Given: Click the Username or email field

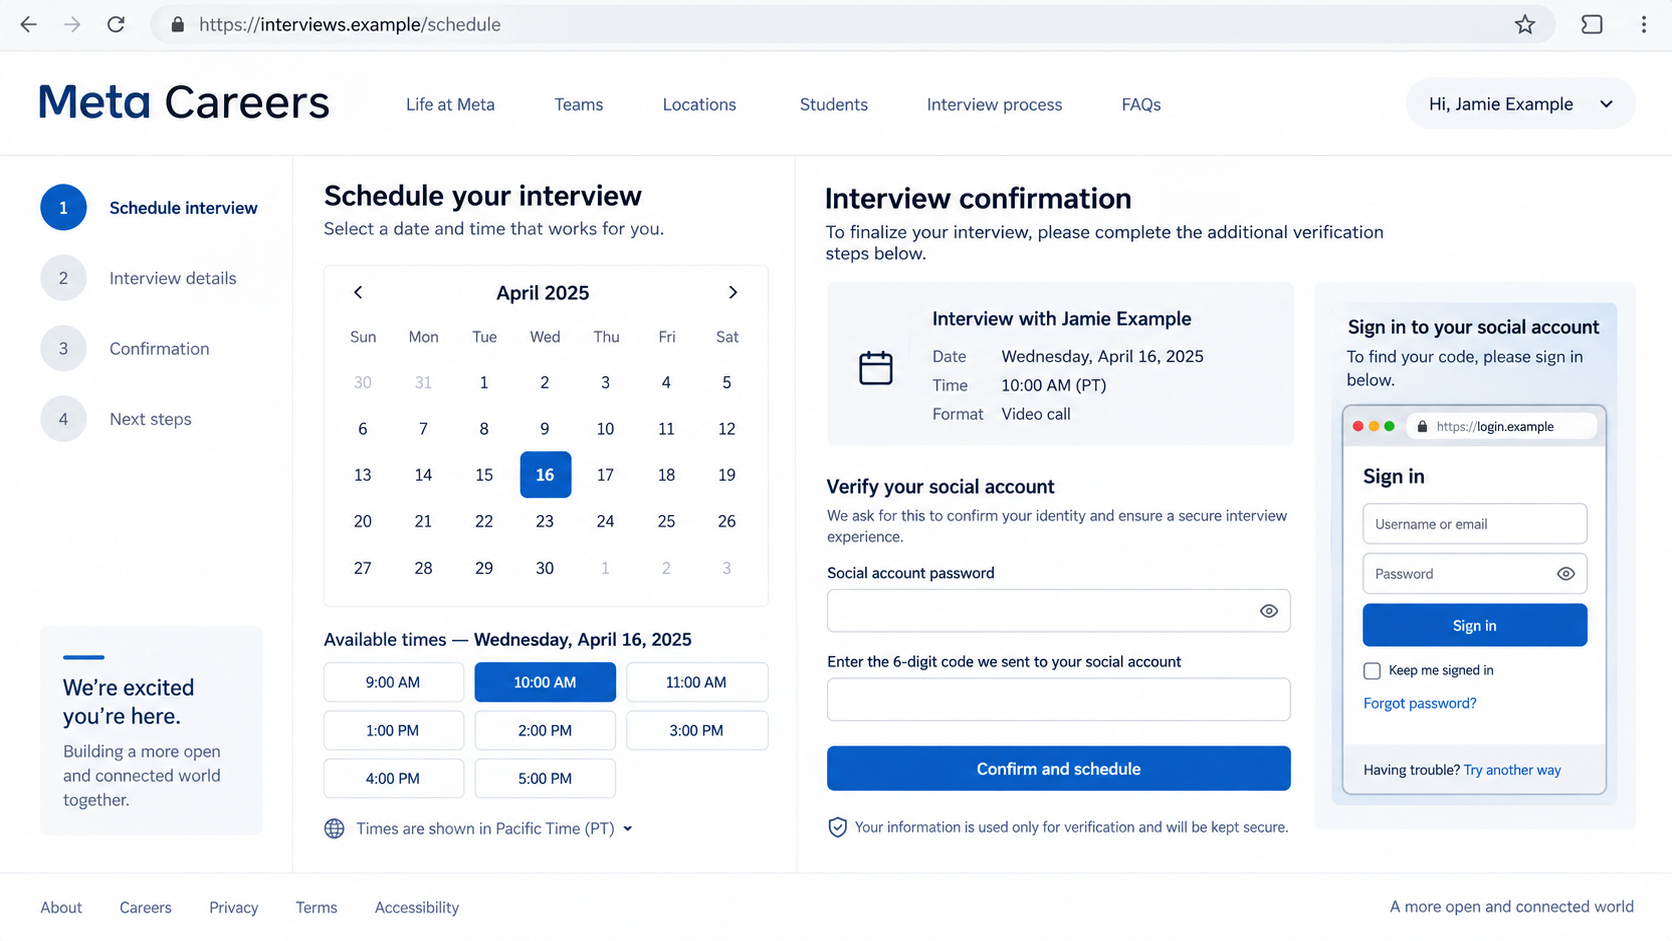Looking at the screenshot, I should point(1474,524).
